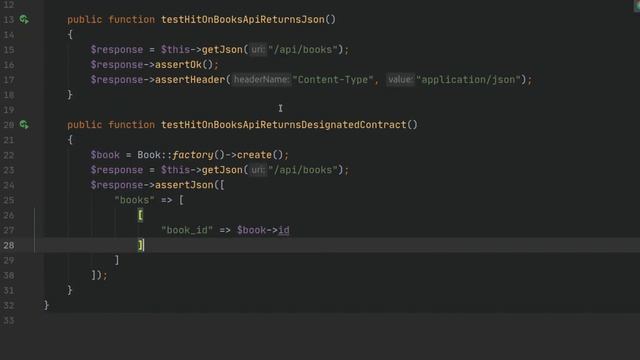
Task: Click the "/api/books" string on line 15
Action: [x=302, y=50]
